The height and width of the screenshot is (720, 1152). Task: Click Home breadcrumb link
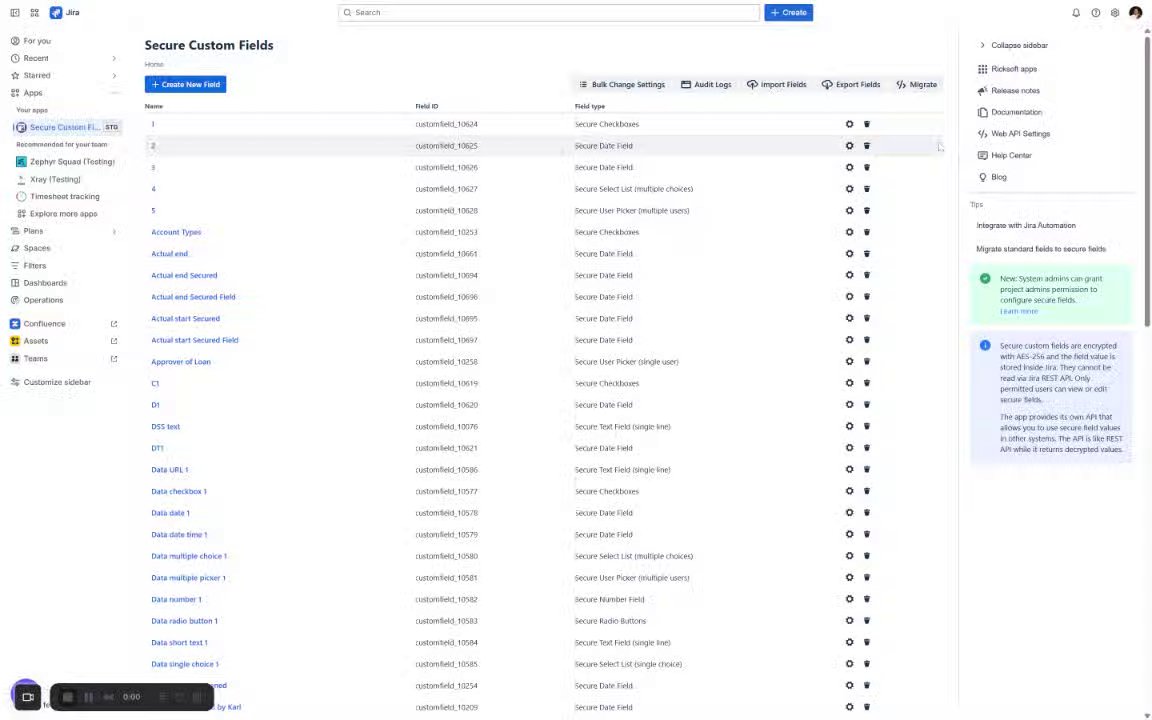click(x=154, y=65)
